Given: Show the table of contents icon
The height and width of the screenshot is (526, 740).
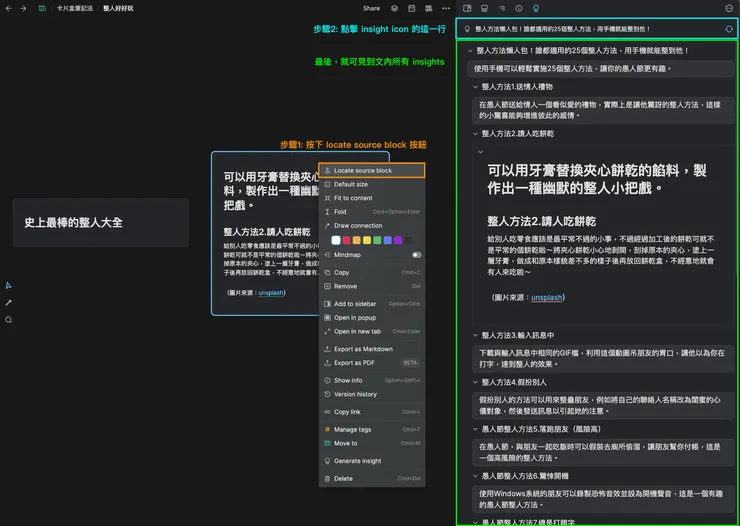Looking at the screenshot, I should [502, 8].
